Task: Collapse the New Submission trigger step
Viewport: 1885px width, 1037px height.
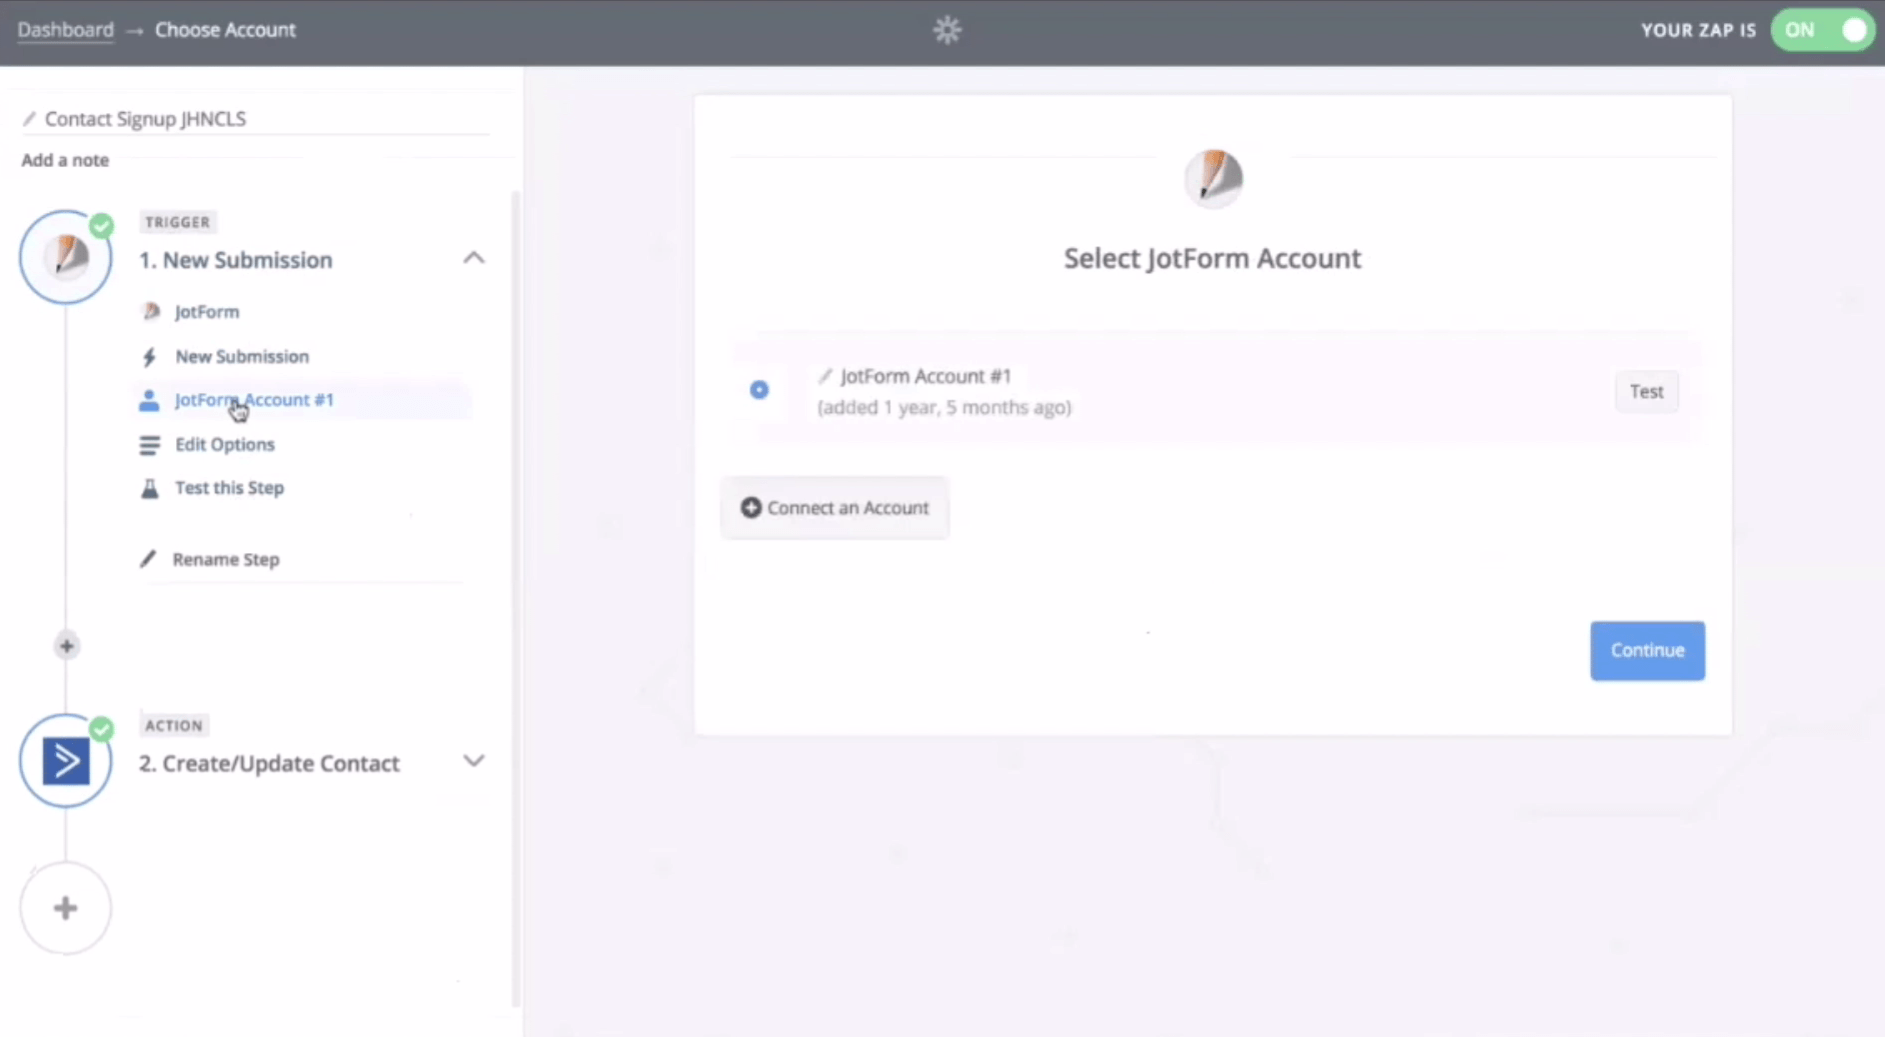Action: pos(474,258)
